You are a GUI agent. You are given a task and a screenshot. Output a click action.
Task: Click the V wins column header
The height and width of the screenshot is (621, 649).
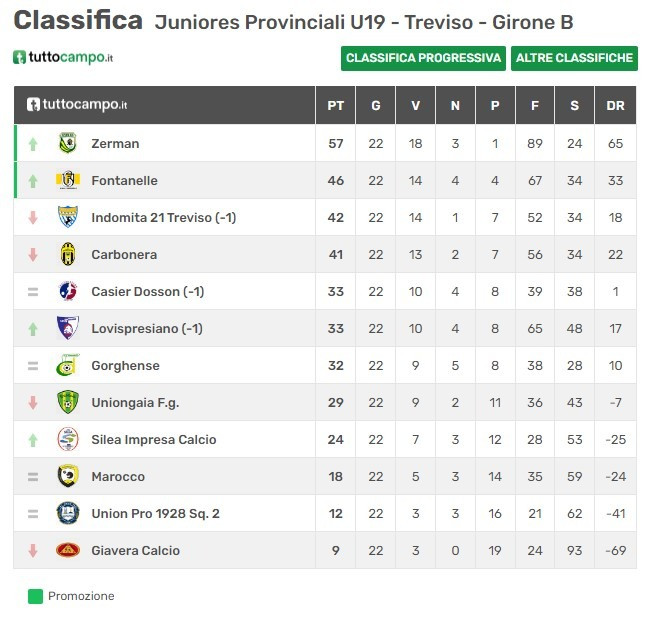[x=415, y=105]
